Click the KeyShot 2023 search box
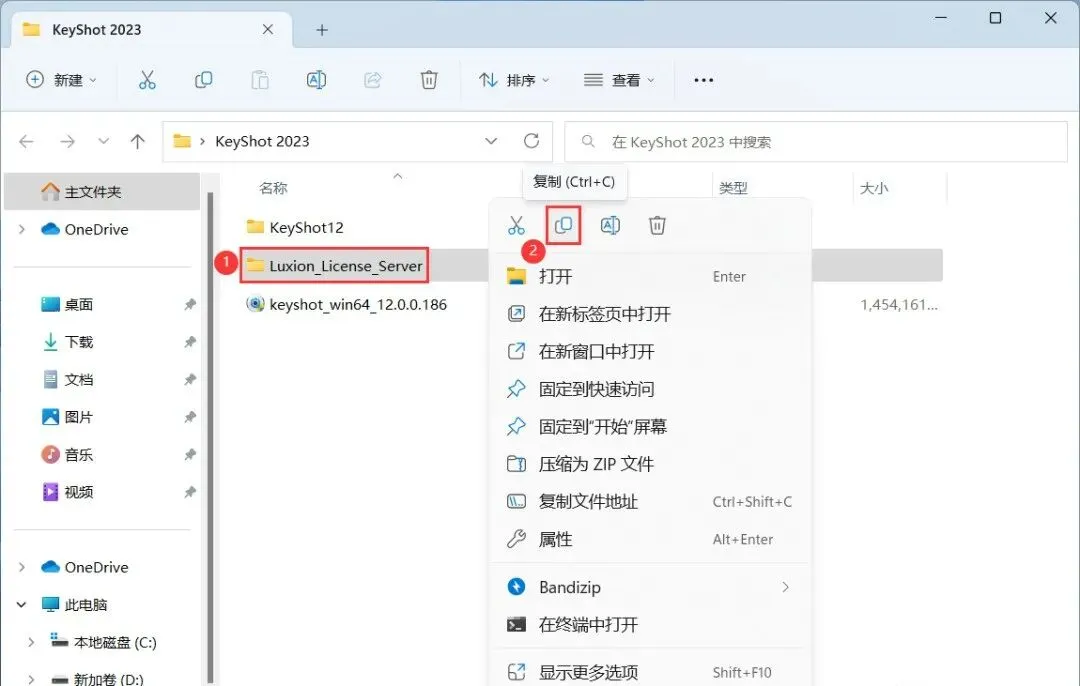 [x=816, y=142]
